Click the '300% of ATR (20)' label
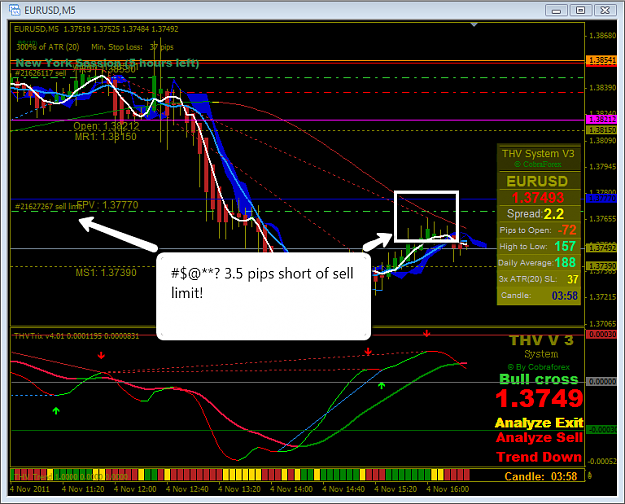Viewport: 625px width, 504px height. coord(48,47)
